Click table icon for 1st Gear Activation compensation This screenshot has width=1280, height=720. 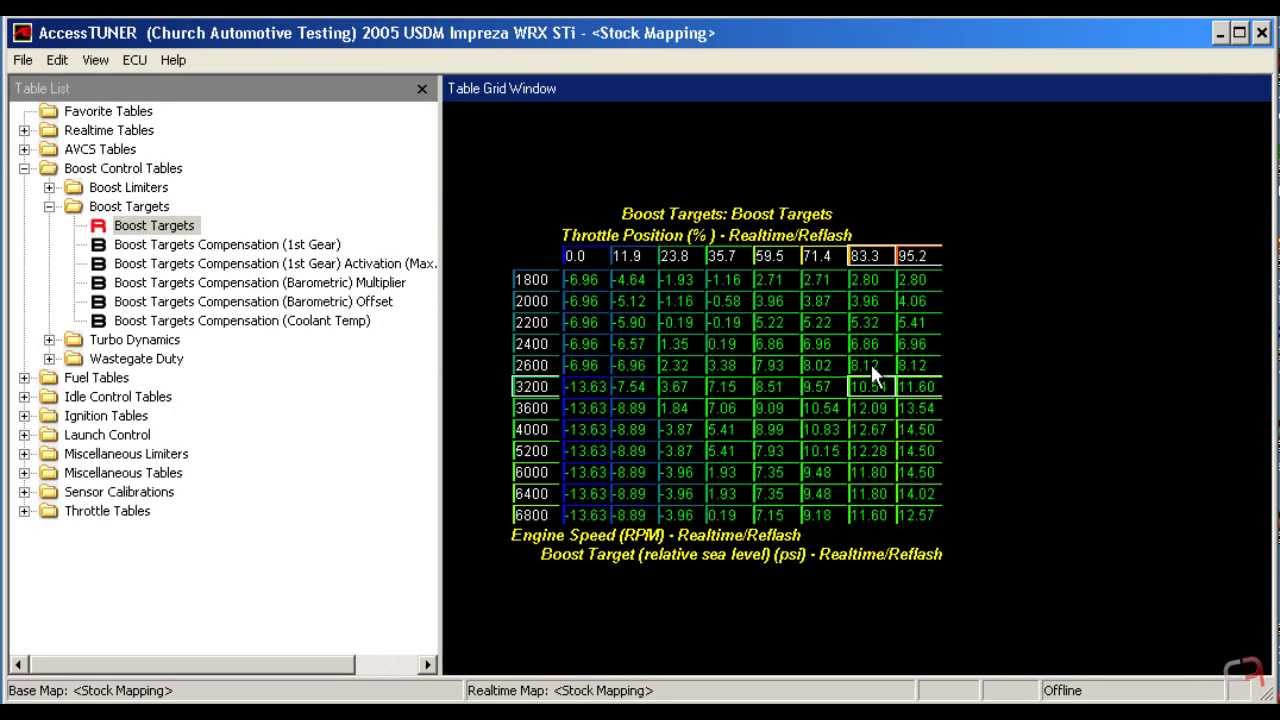click(98, 264)
